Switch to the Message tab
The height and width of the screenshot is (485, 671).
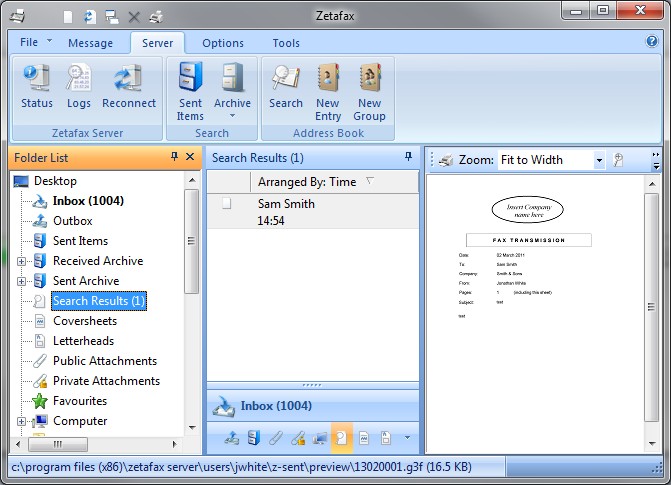tap(90, 43)
